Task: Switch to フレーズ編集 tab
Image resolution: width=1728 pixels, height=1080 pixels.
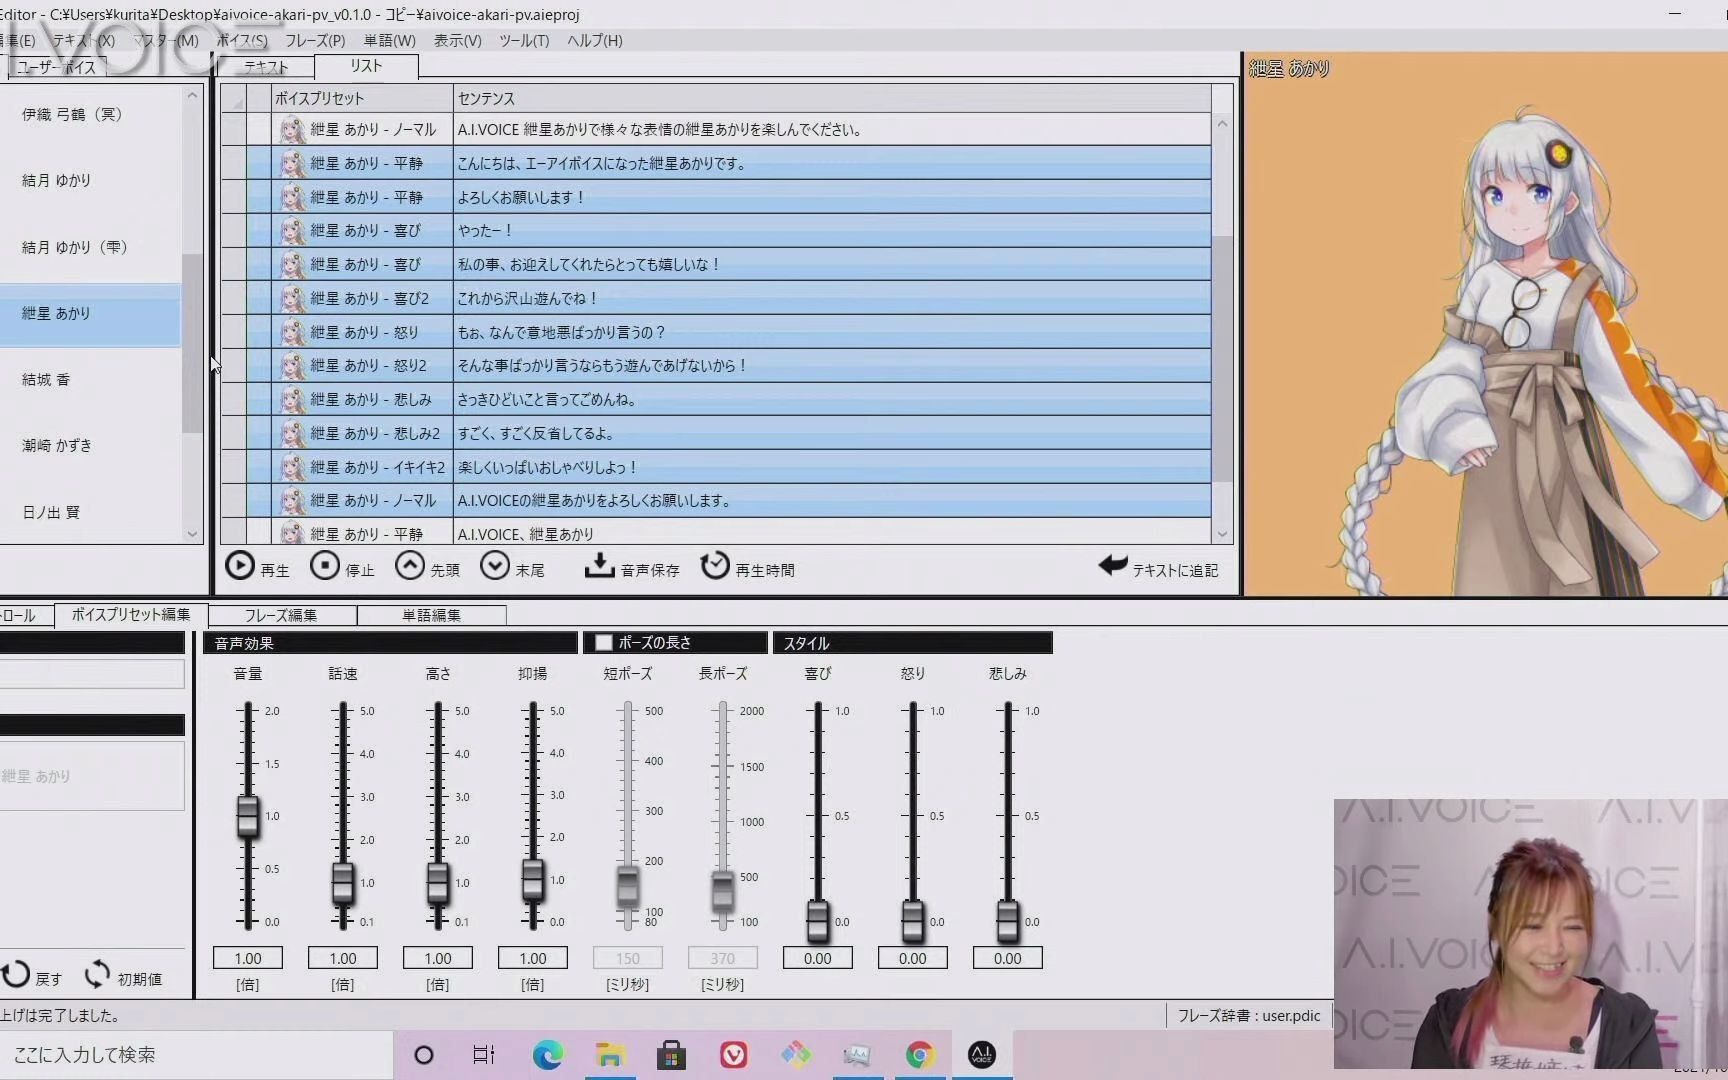Action: 281,615
